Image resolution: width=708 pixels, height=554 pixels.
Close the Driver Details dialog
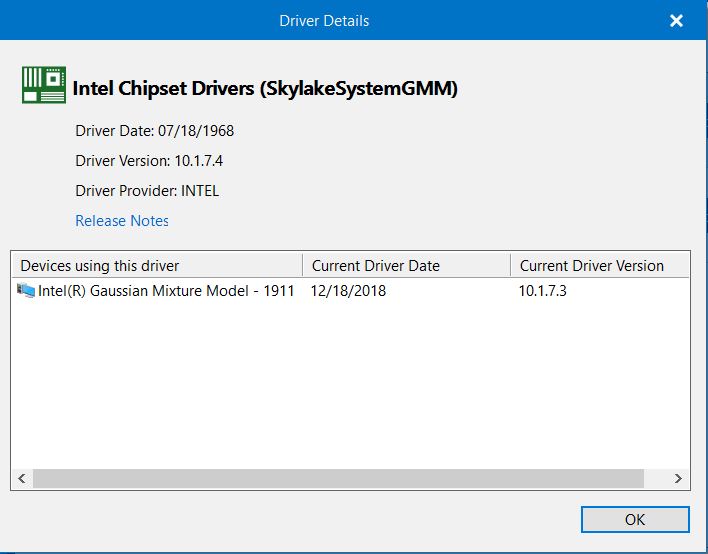[676, 20]
